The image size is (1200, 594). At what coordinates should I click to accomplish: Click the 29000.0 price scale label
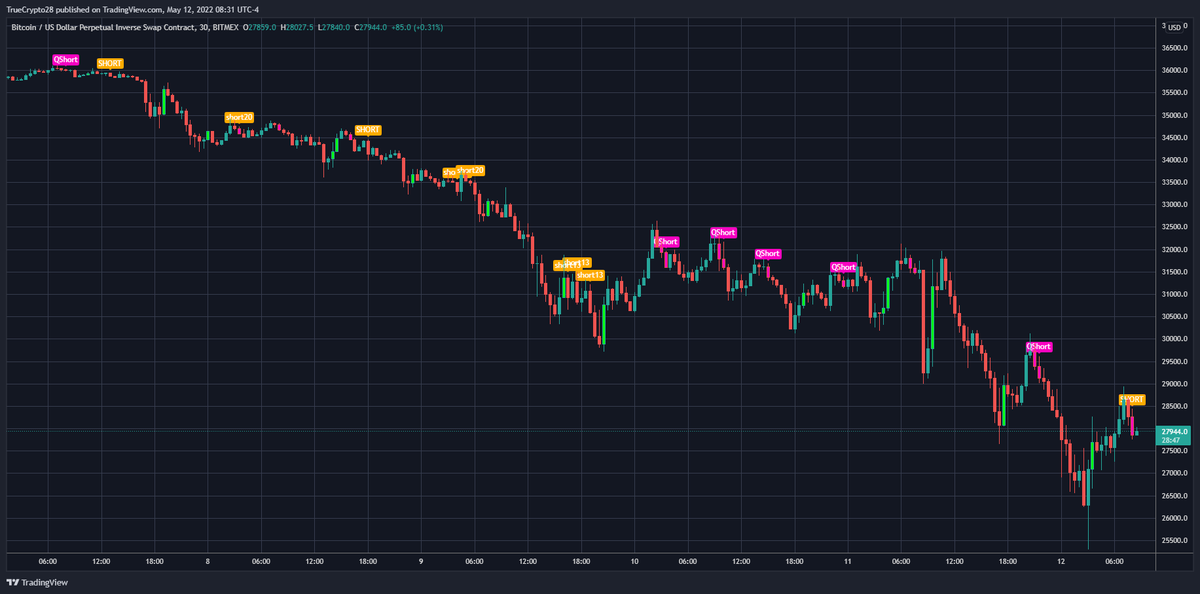coord(1174,384)
